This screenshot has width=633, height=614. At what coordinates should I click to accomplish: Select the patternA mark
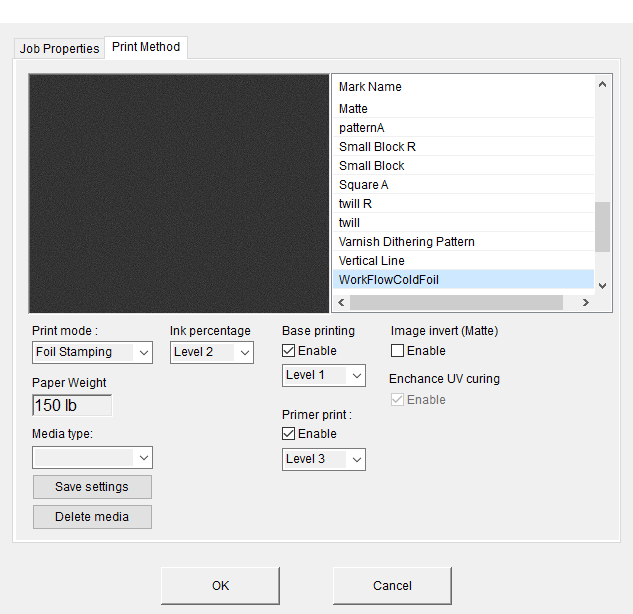[x=463, y=128]
